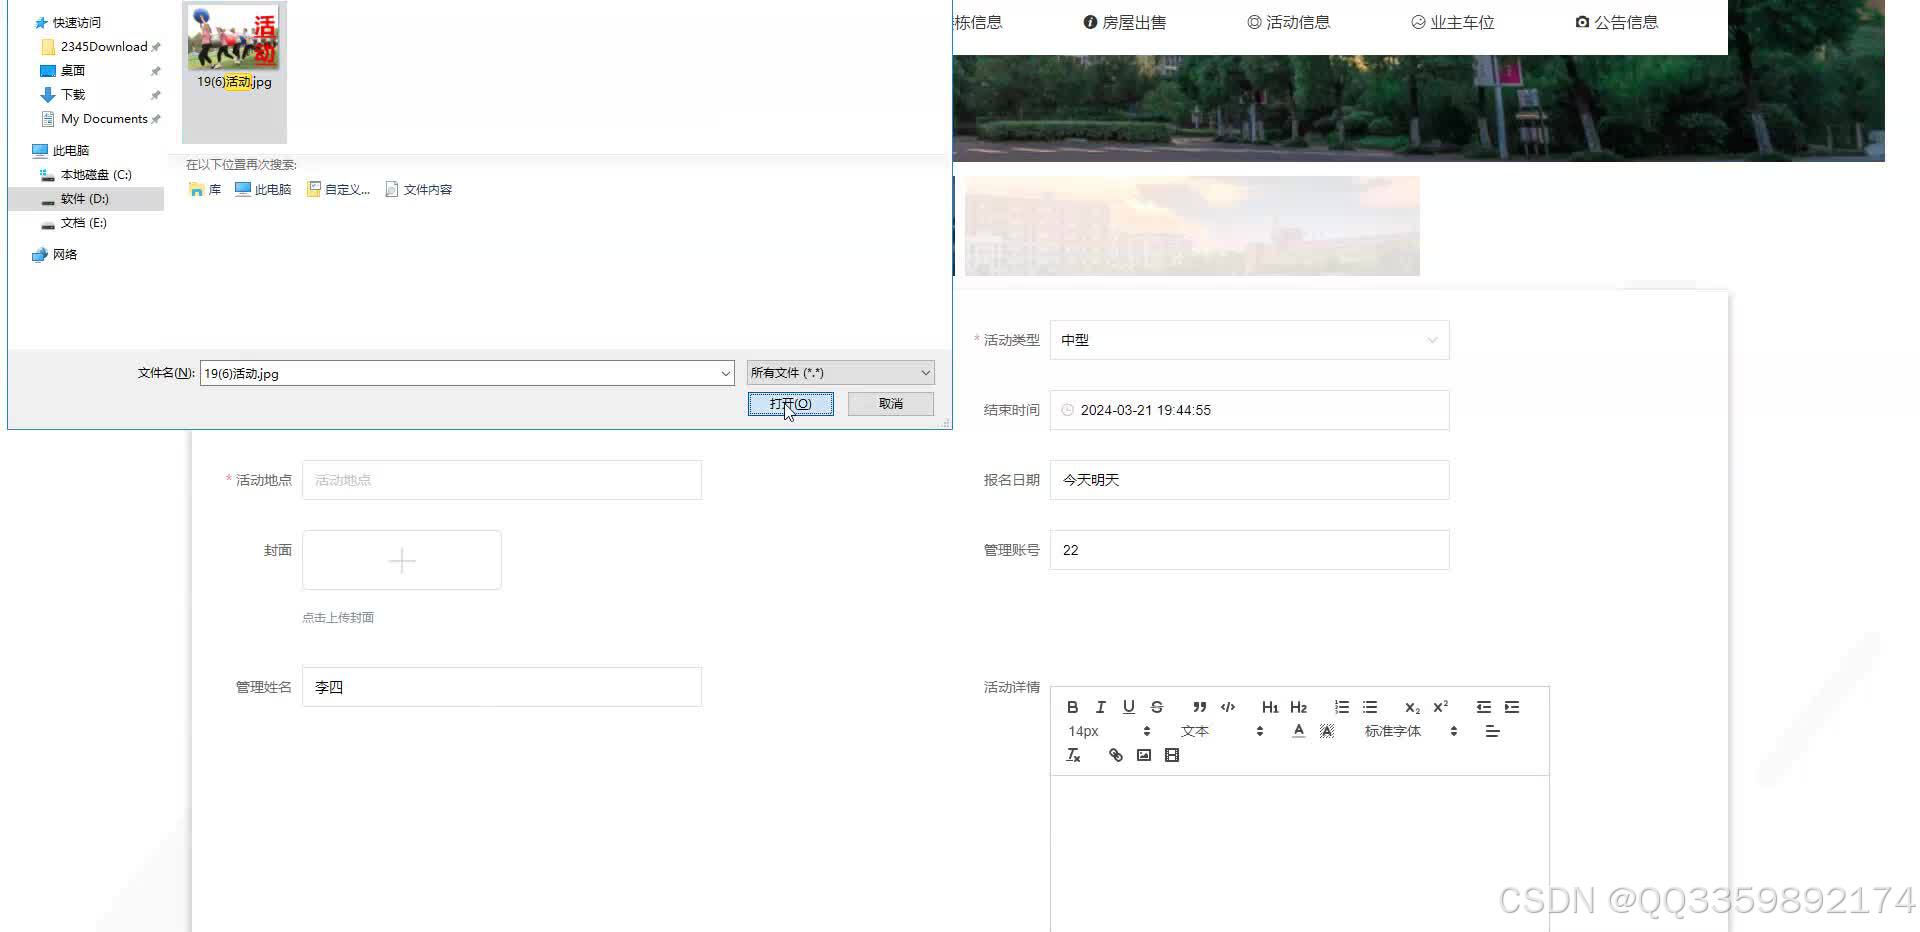This screenshot has height=932, width=1920.
Task: Click the 管理姓名 field containing 李四
Action: pos(502,687)
